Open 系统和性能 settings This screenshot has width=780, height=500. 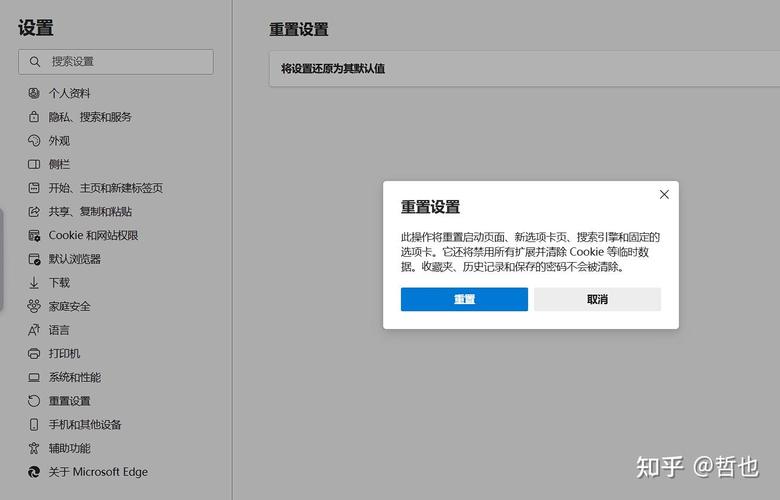point(75,378)
